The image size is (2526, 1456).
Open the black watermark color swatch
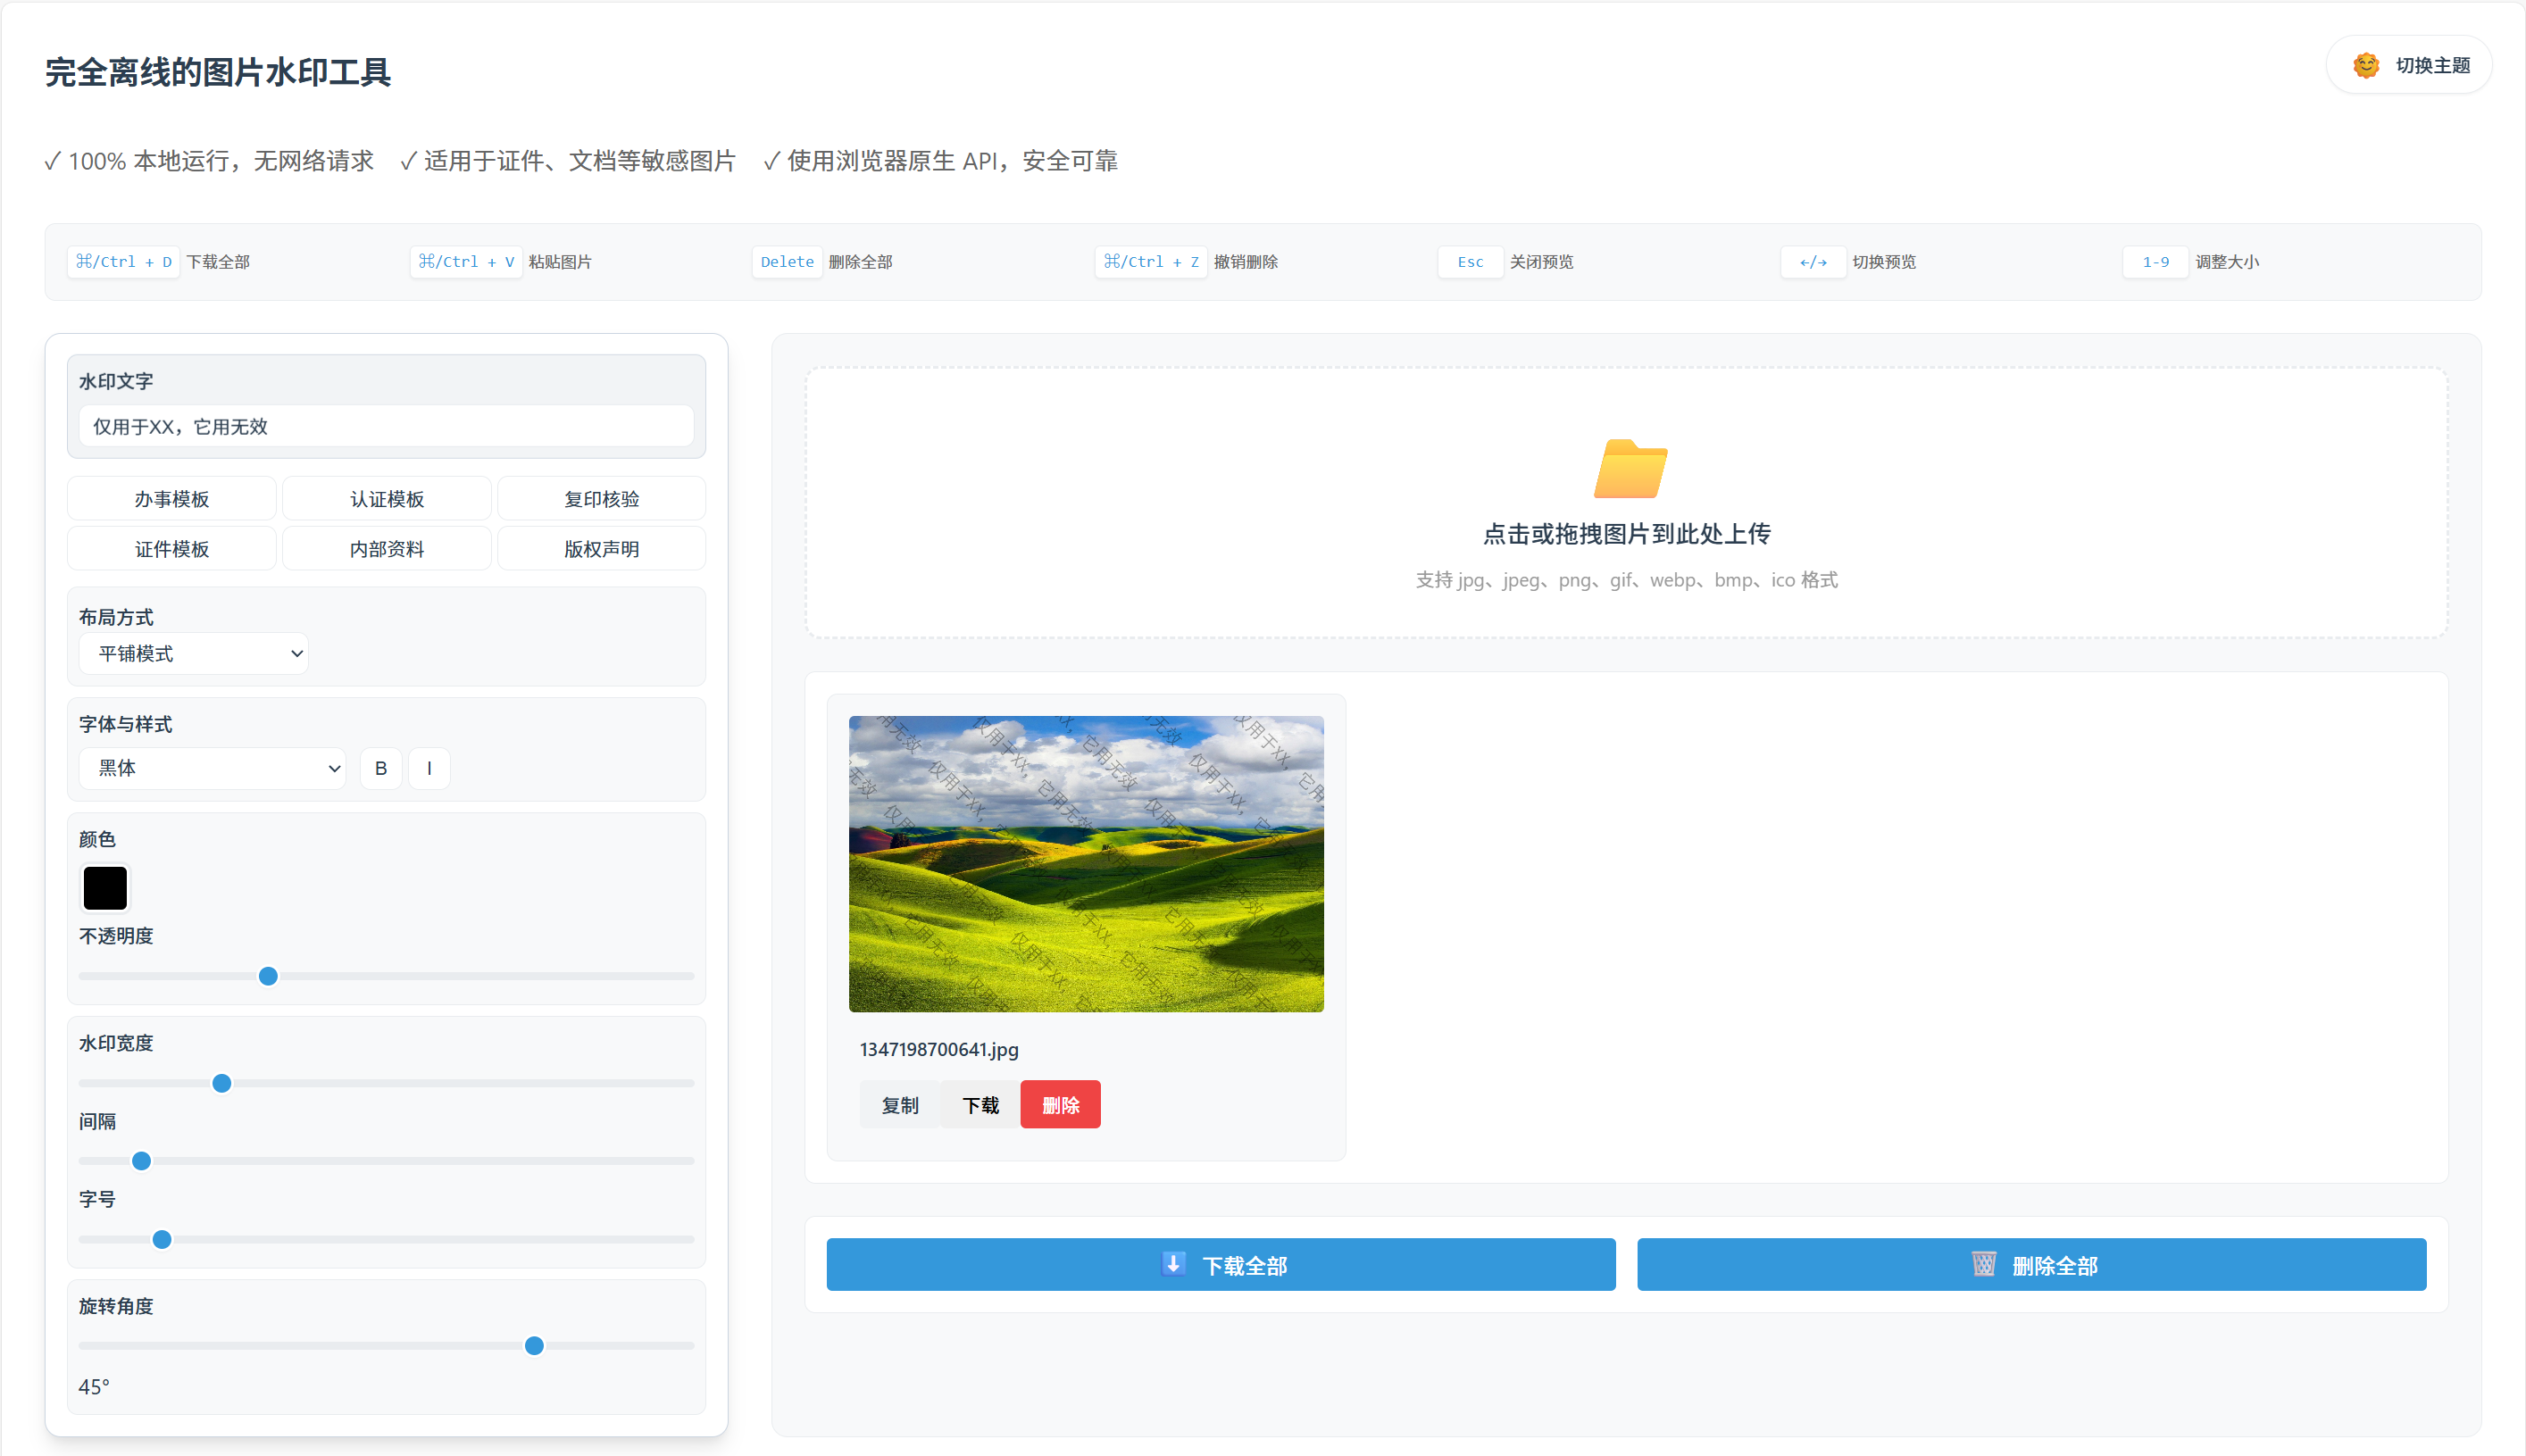pyautogui.click(x=105, y=888)
